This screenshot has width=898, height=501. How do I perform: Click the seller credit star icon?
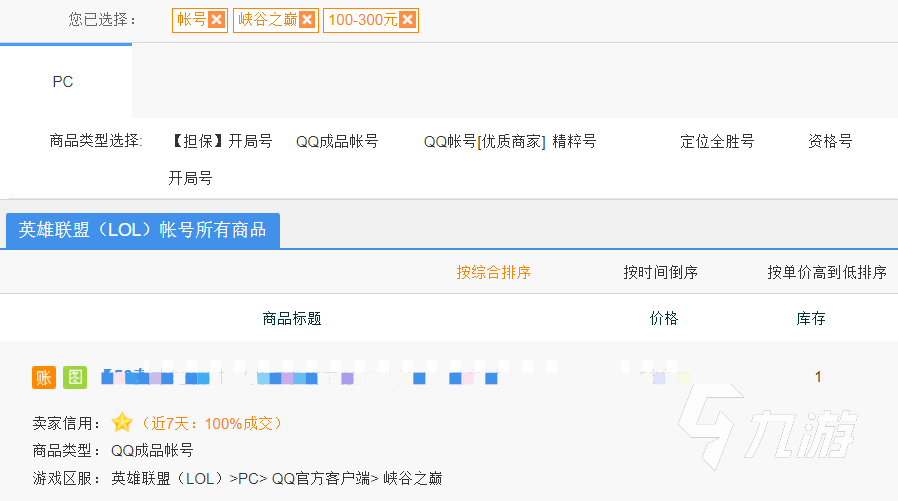coord(122,423)
